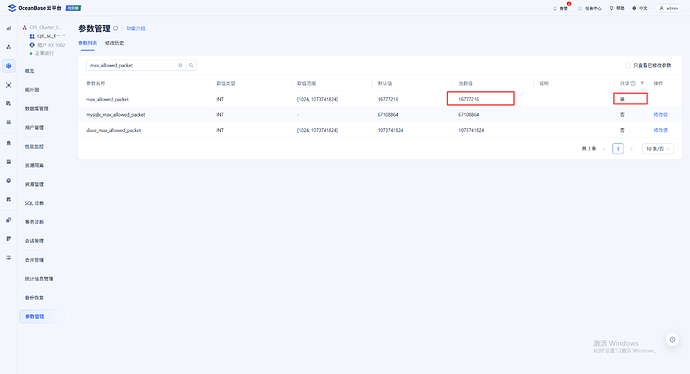Switch to the 参数列表 tab

[x=88, y=43]
